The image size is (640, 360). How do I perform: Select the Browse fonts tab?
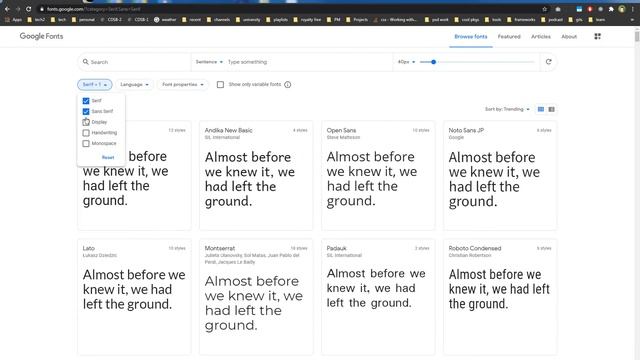coord(471,37)
